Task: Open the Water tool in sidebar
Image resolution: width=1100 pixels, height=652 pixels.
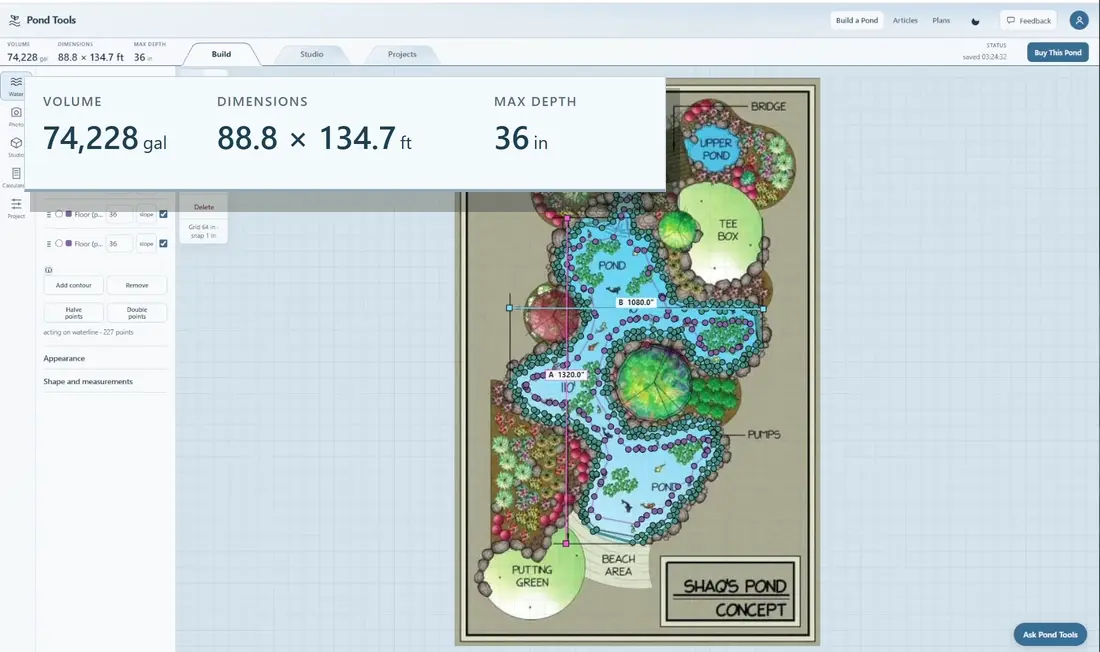Action: [x=15, y=86]
